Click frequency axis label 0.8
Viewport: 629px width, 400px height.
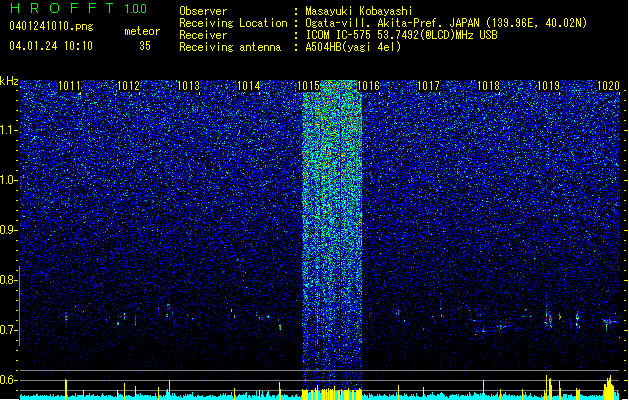tap(7, 280)
